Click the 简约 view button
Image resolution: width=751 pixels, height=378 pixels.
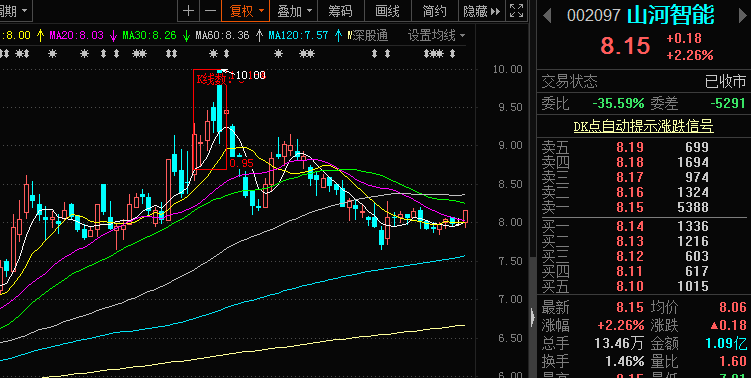[x=434, y=11]
